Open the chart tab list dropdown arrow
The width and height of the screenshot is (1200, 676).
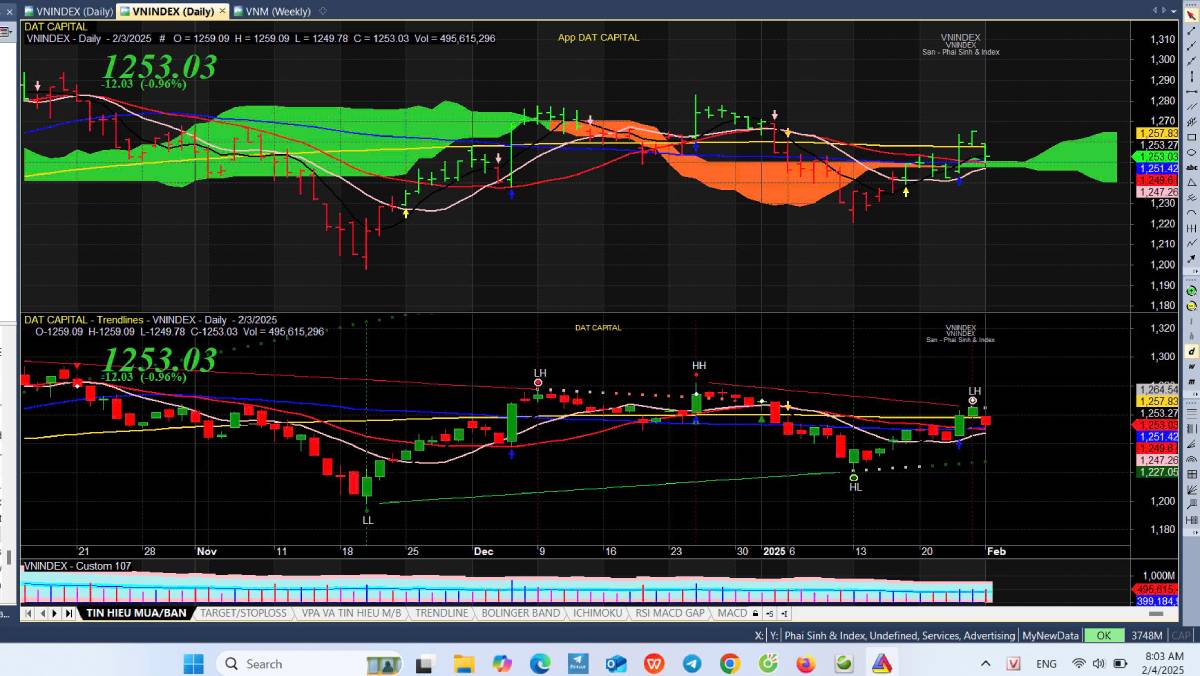coord(1174,11)
